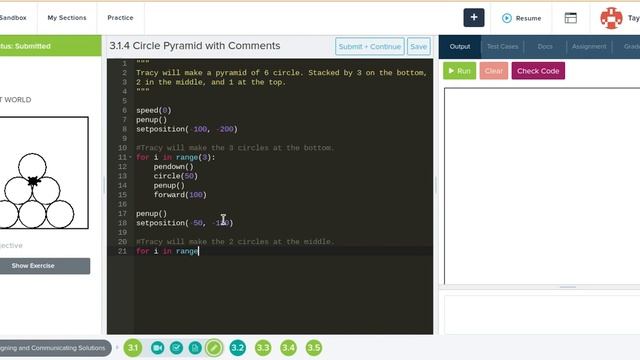Clear the output canvas
The width and height of the screenshot is (640, 360).
pyautogui.click(x=494, y=71)
